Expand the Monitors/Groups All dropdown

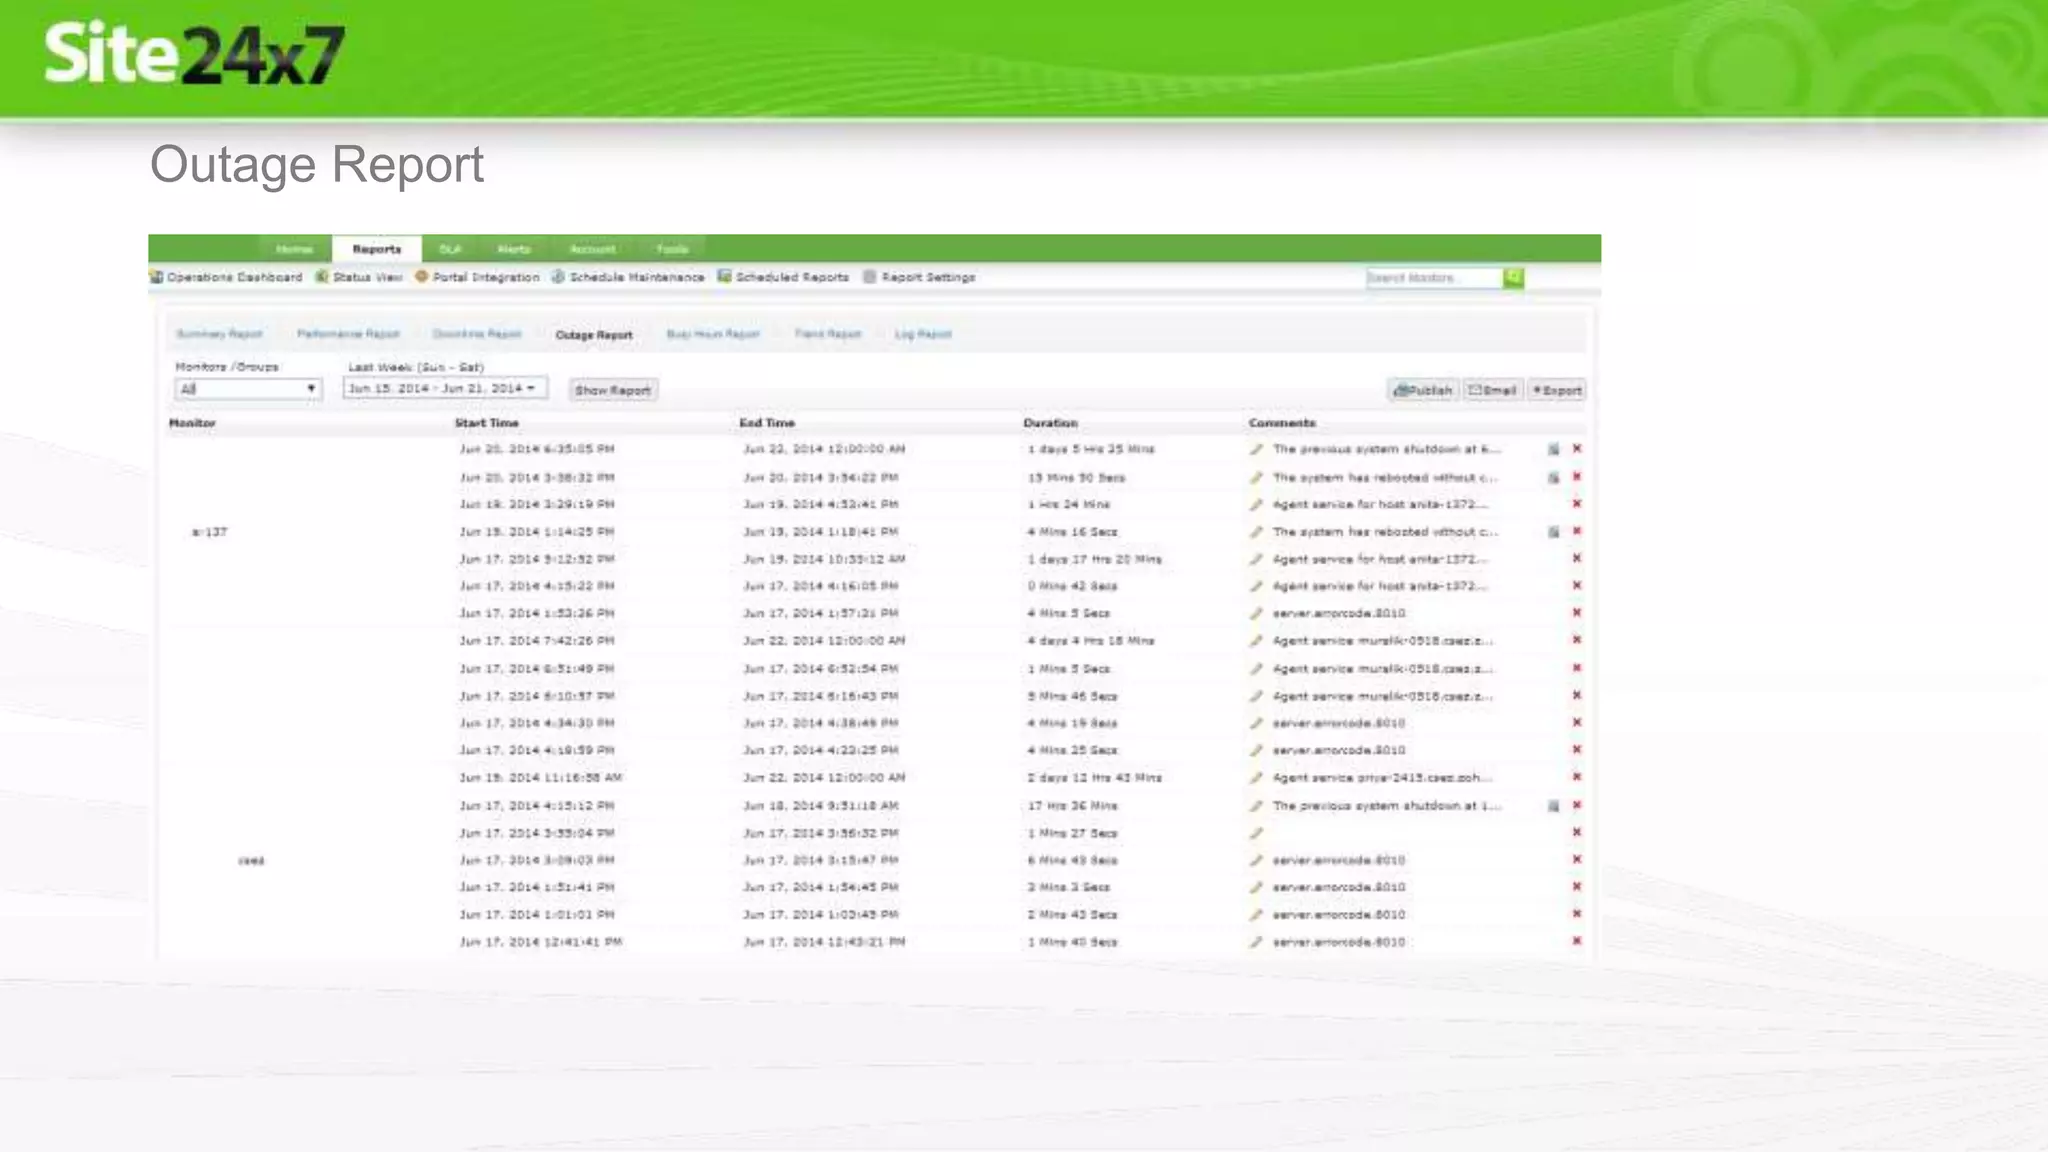point(248,389)
